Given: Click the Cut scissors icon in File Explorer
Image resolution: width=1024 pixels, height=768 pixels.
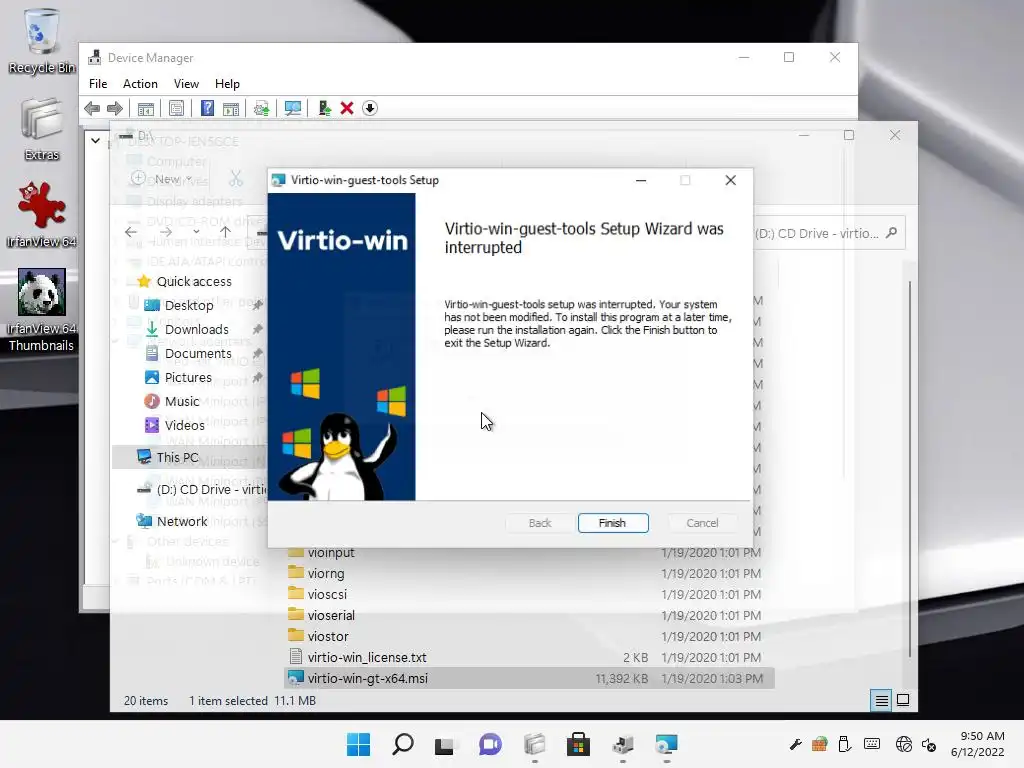Looking at the screenshot, I should 236,178.
